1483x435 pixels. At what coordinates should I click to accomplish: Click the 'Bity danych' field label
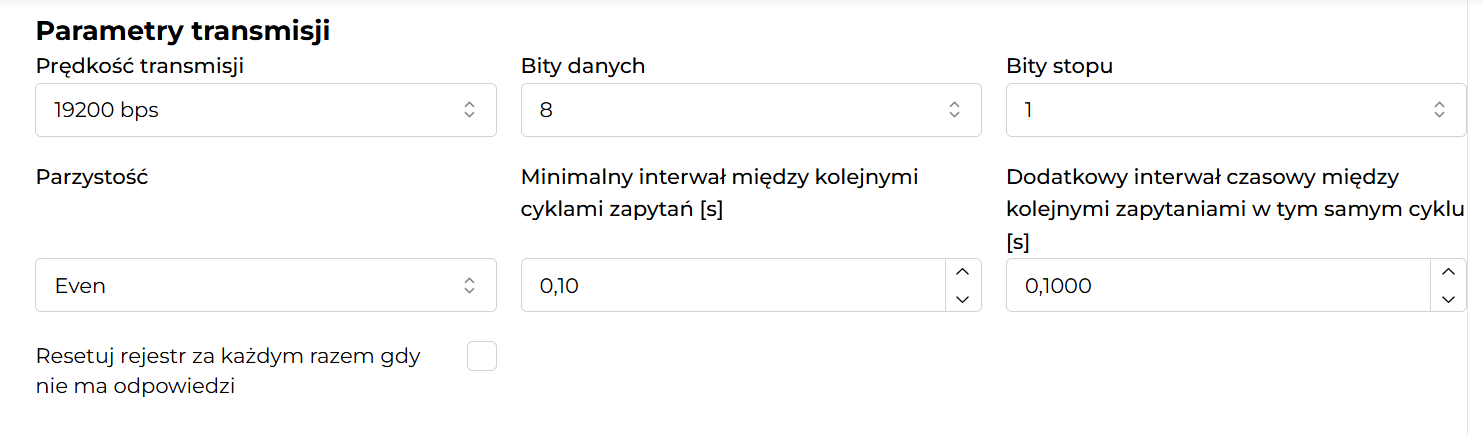583,66
